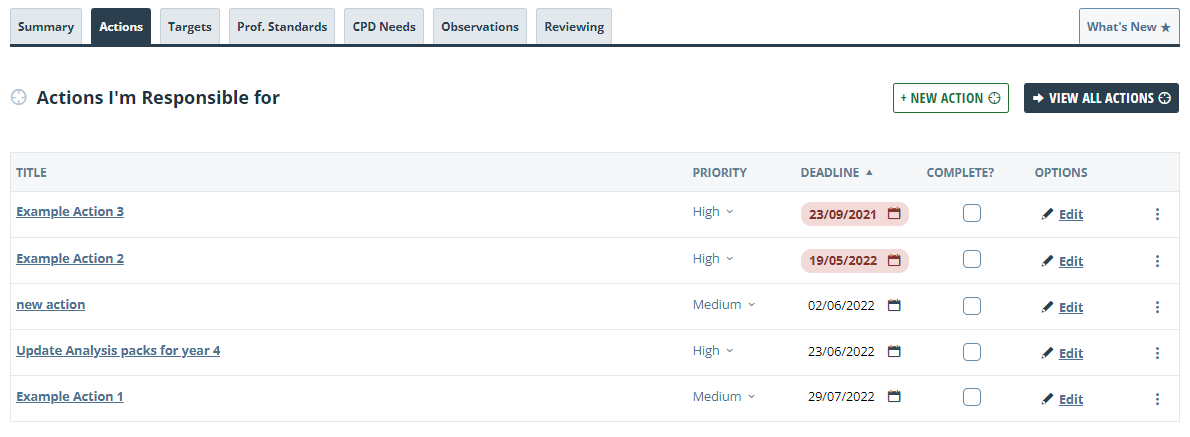This screenshot has height=437, width=1190.
Task: Click the deadline date 29/07/2022
Action: coord(841,397)
